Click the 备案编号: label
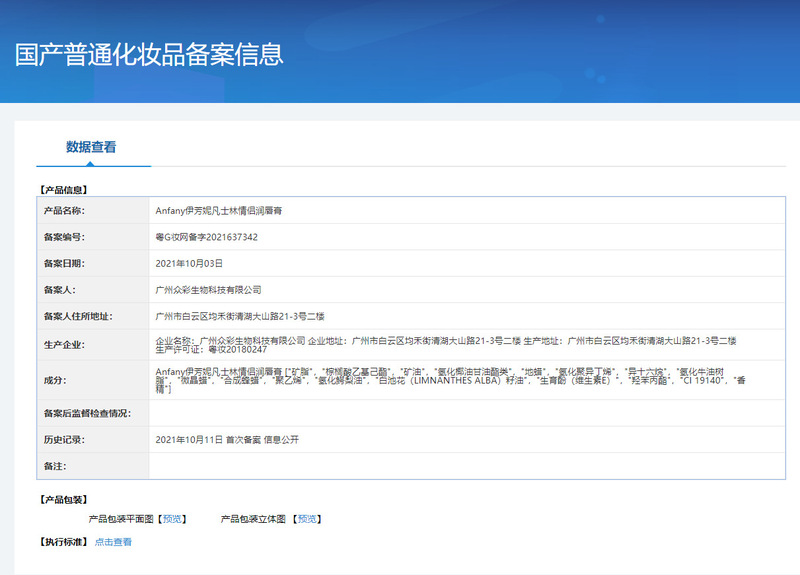 64,237
